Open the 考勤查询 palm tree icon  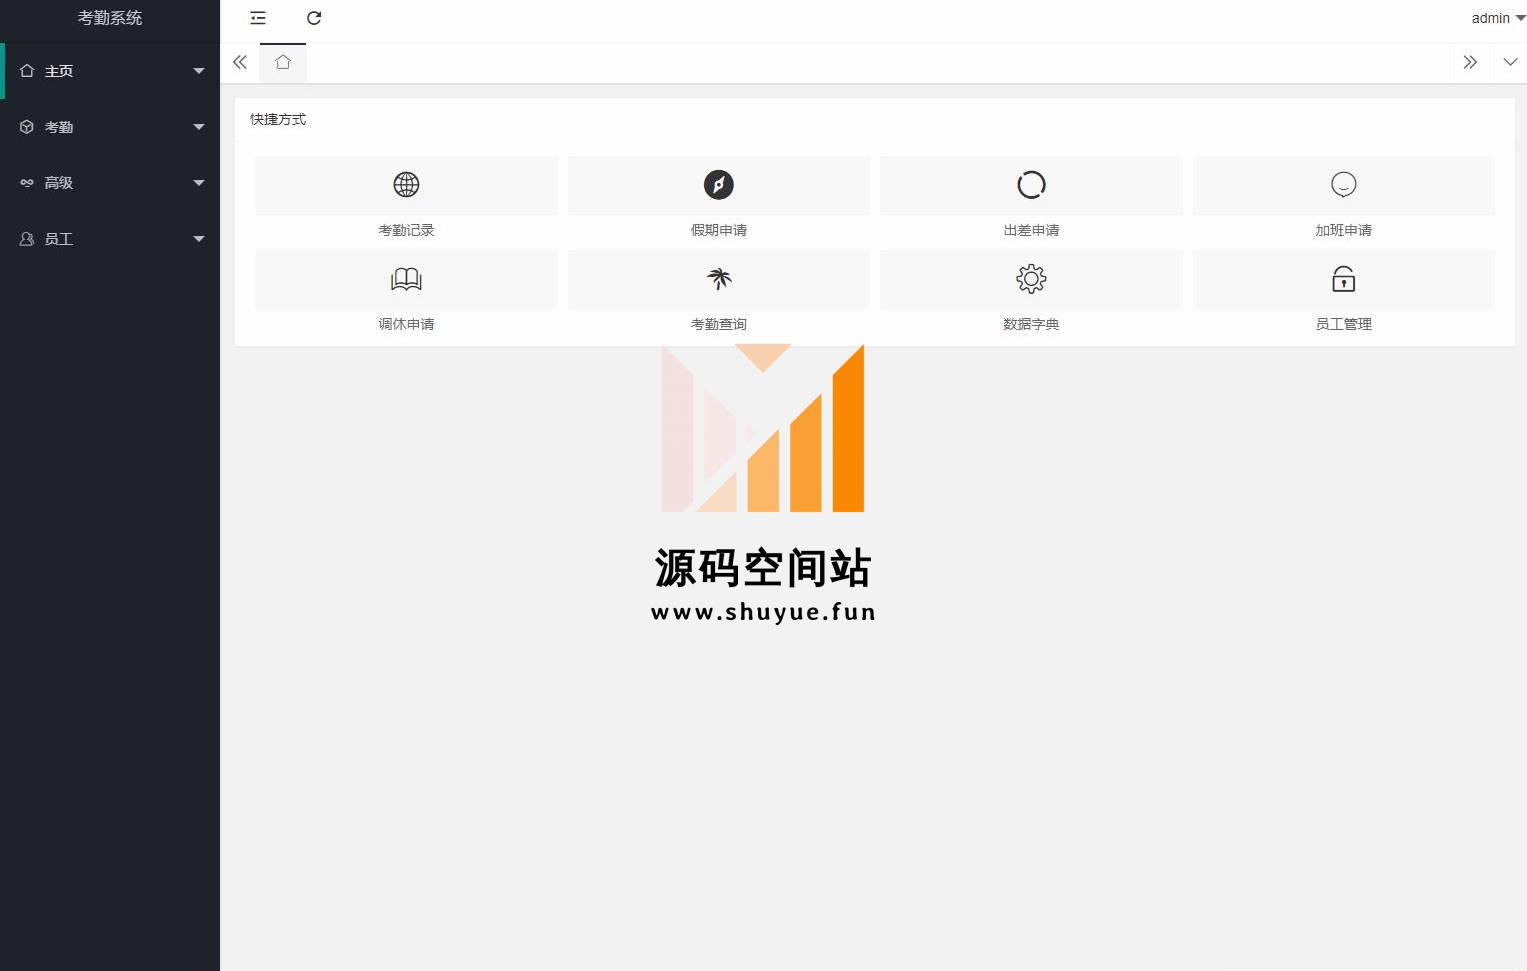click(719, 279)
